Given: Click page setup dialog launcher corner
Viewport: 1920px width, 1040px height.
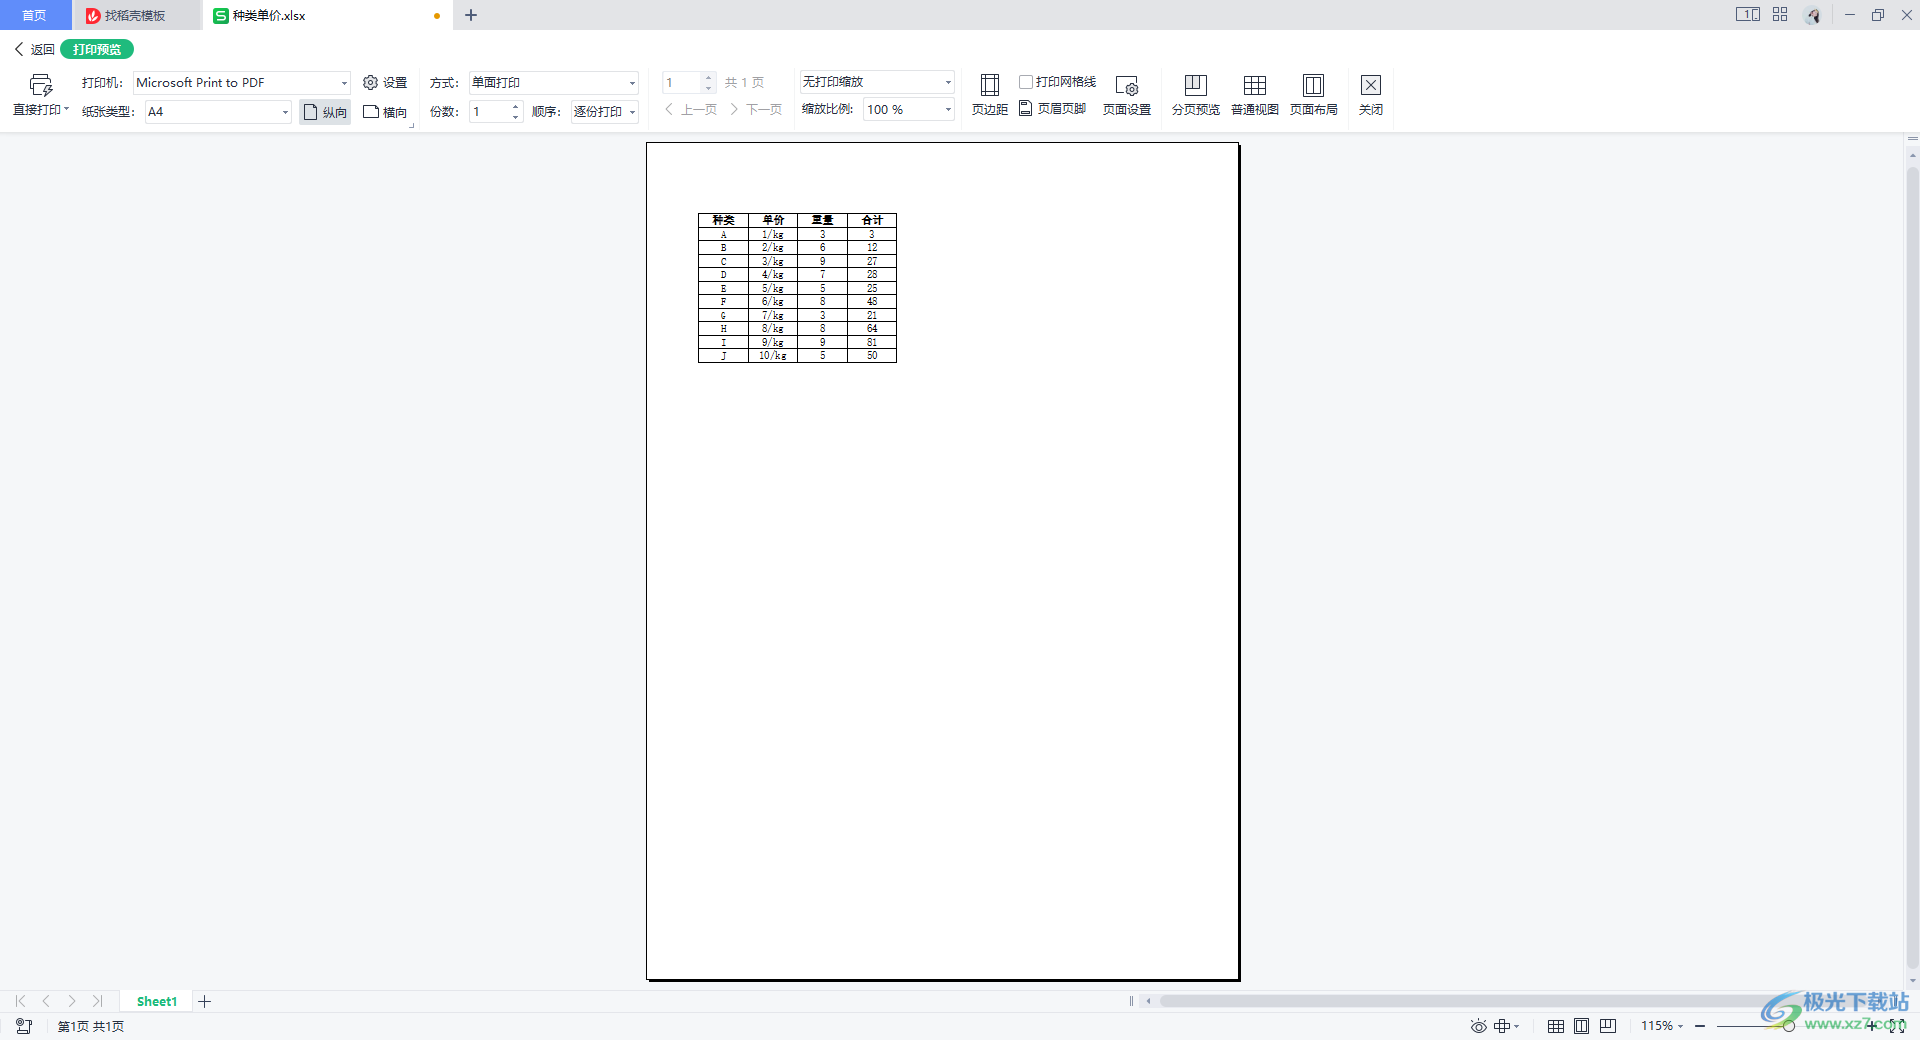Looking at the screenshot, I should point(411,126).
